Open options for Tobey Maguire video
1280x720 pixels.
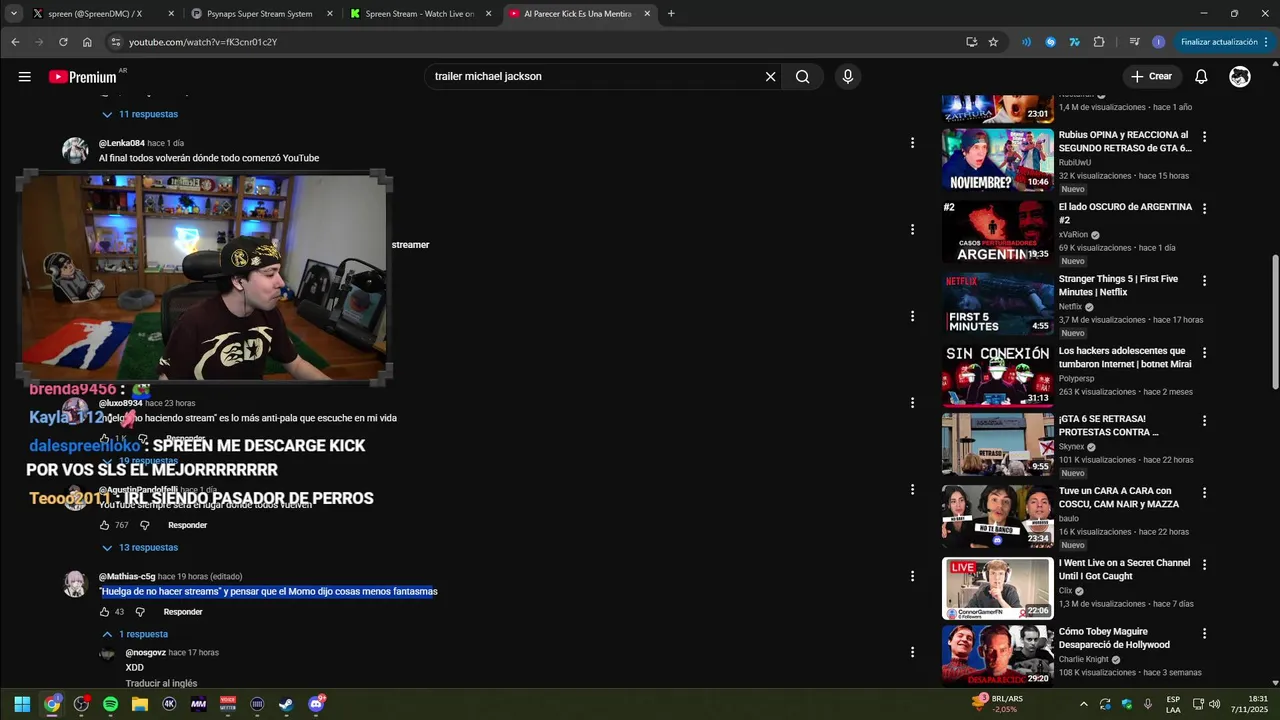click(1204, 633)
